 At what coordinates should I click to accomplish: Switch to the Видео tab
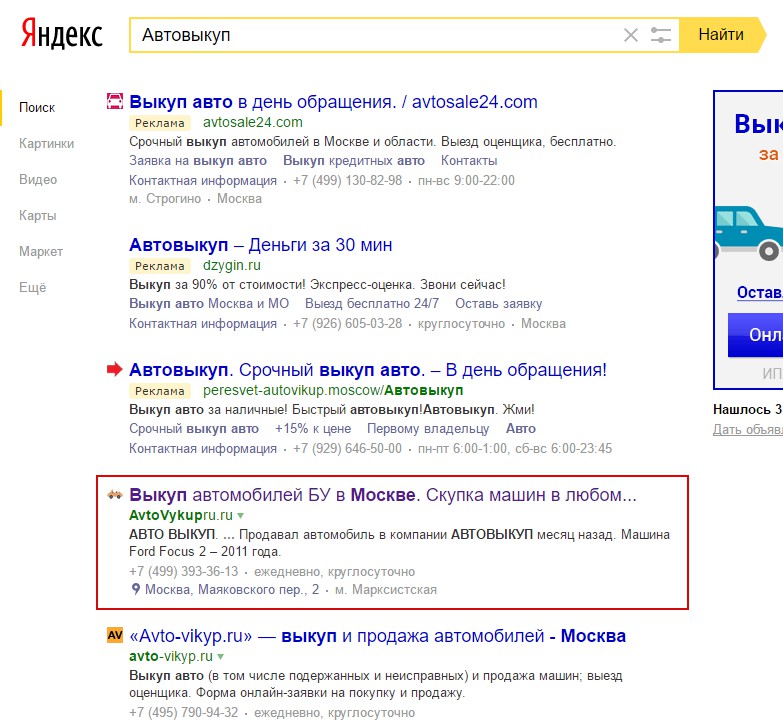[x=38, y=179]
